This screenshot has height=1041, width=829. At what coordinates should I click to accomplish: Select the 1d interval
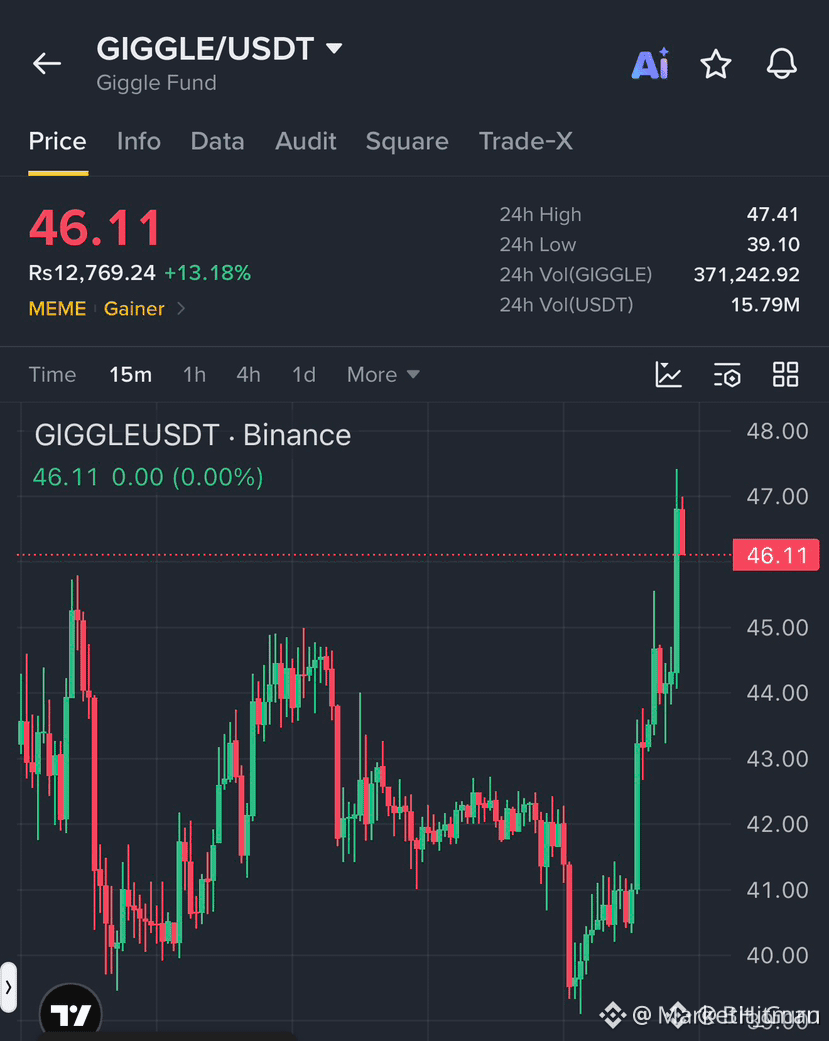coord(304,374)
